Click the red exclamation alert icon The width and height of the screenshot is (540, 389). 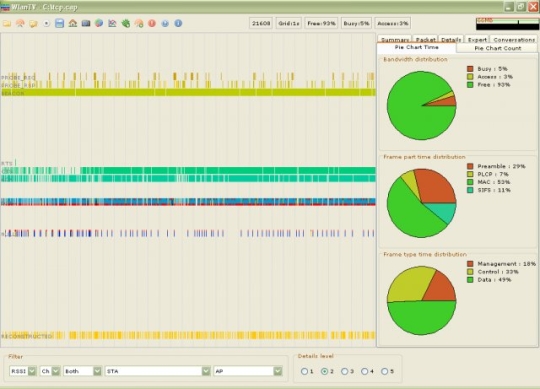(x=152, y=23)
